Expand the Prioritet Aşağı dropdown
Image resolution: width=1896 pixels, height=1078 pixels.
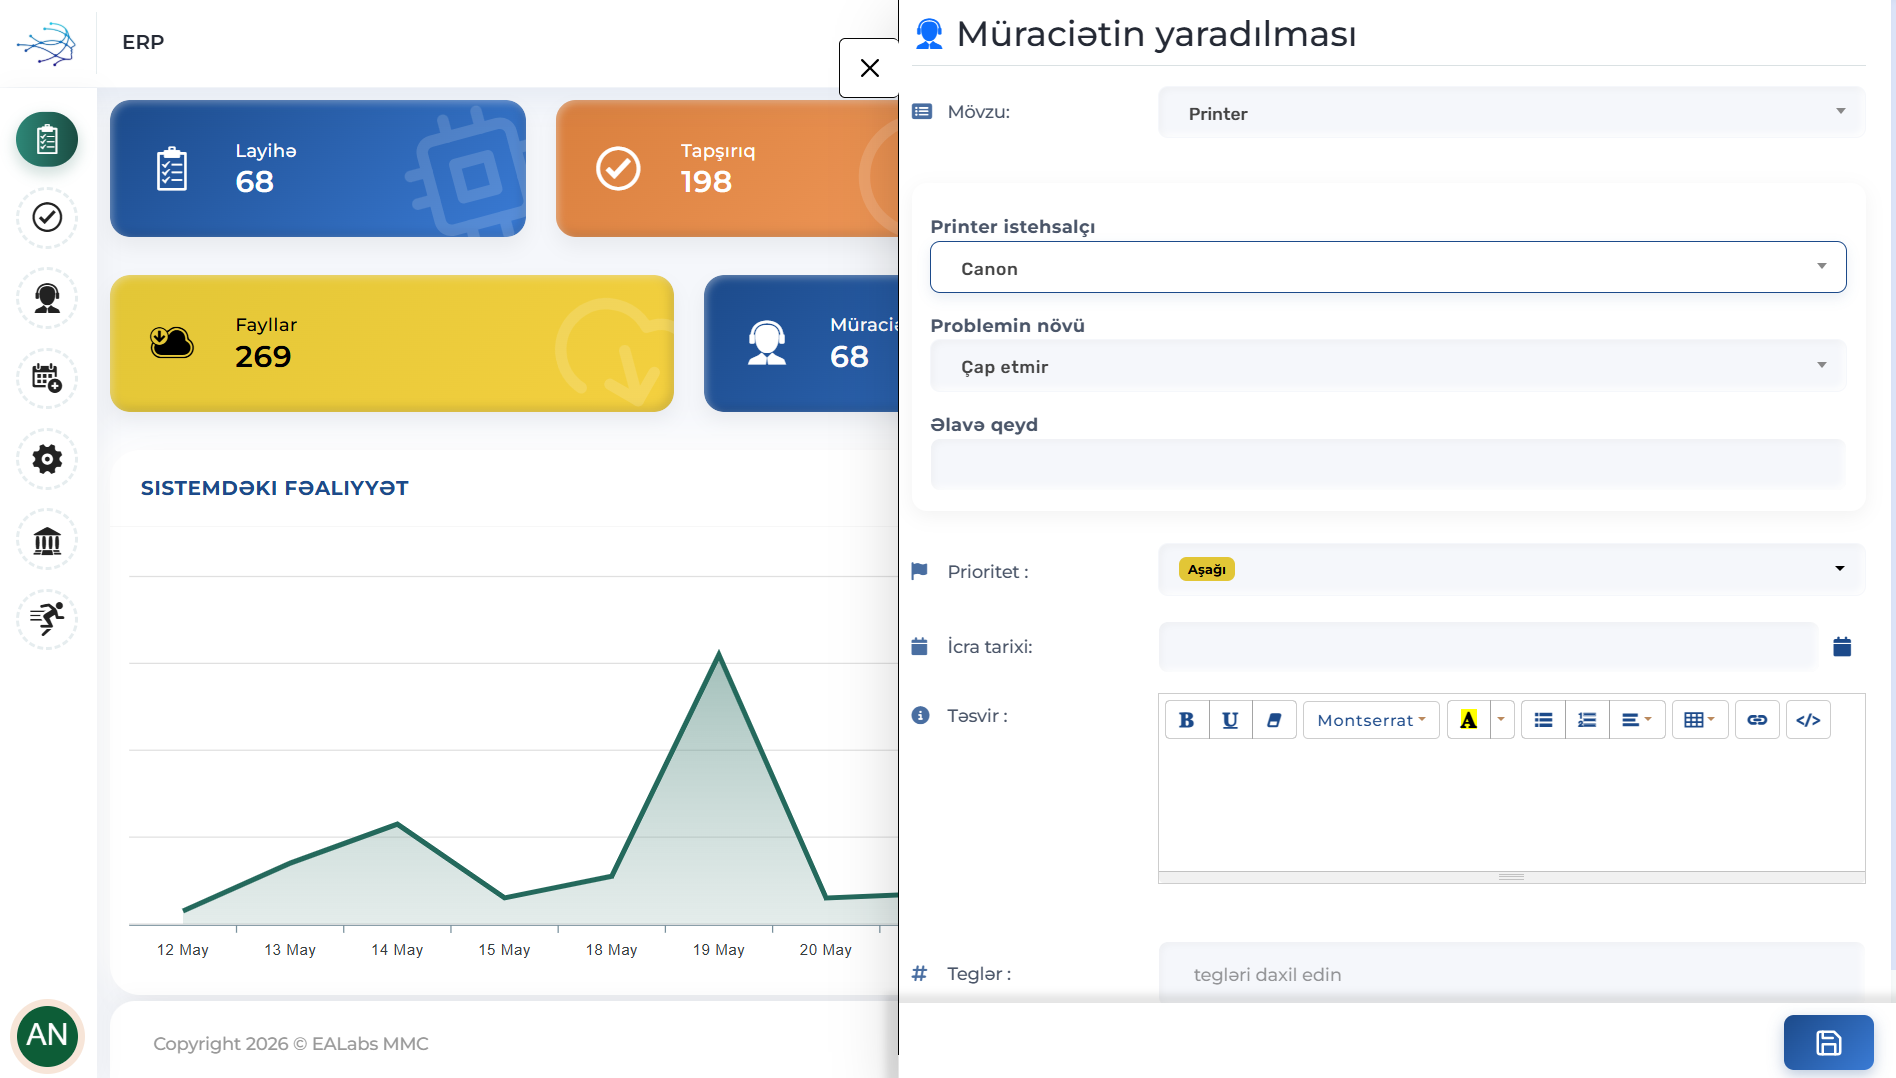click(x=1511, y=569)
